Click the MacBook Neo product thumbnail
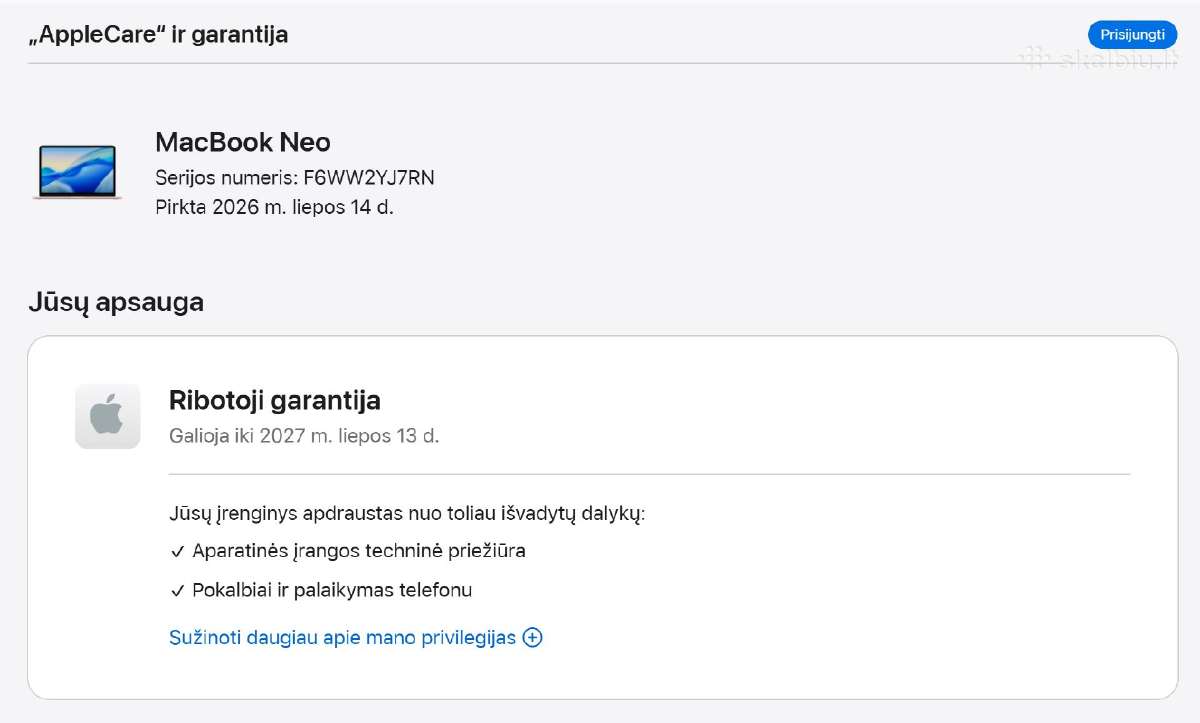 coord(77,171)
